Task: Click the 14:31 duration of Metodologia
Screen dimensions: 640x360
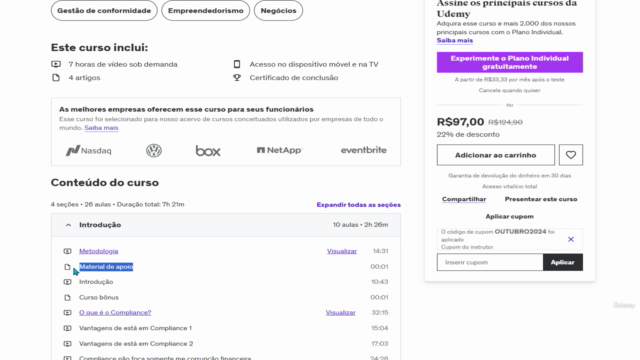Action: [380, 251]
